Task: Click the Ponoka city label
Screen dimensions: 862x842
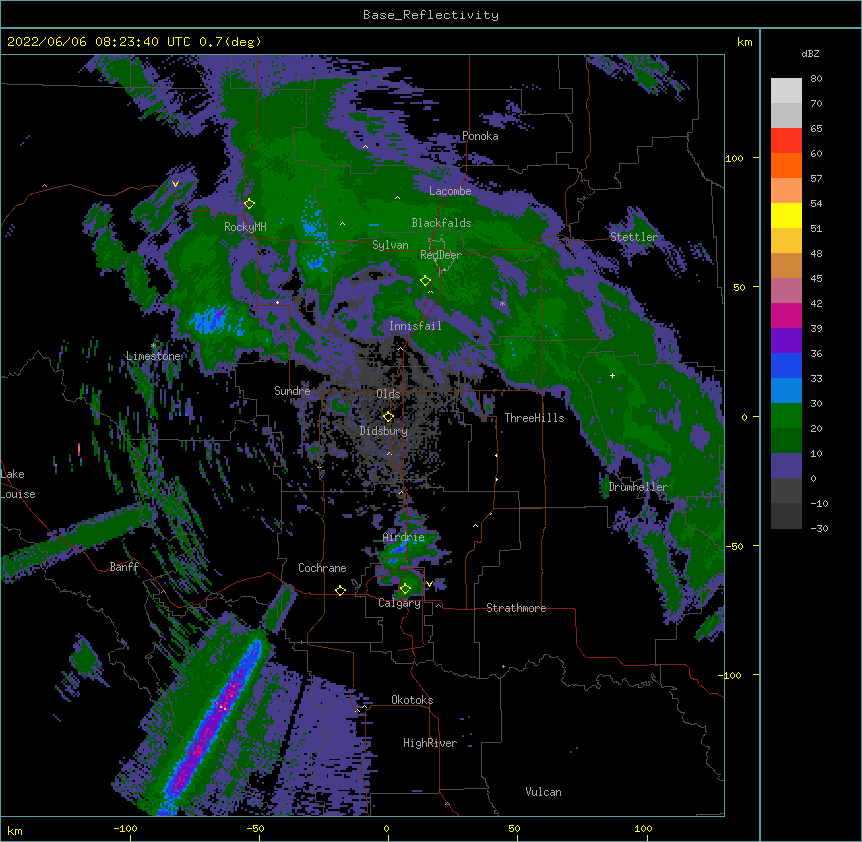Action: tap(480, 136)
